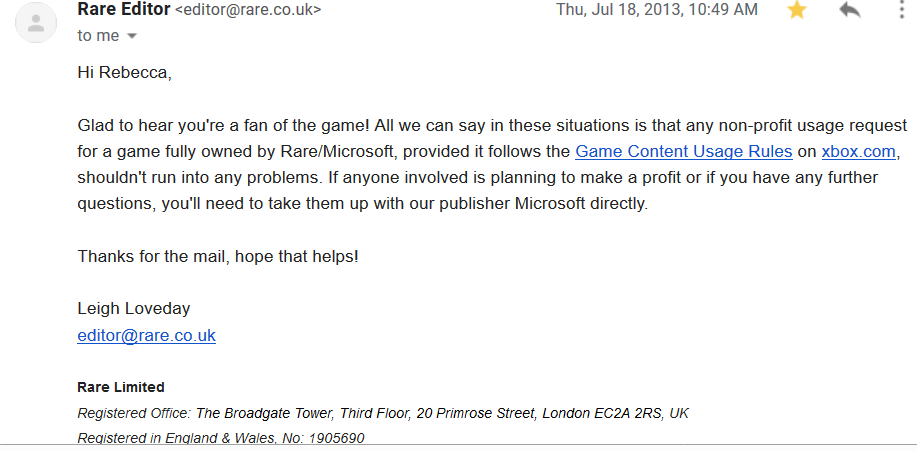
Task: Click the 'Thanks for the mail' sentence
Action: pos(217,256)
